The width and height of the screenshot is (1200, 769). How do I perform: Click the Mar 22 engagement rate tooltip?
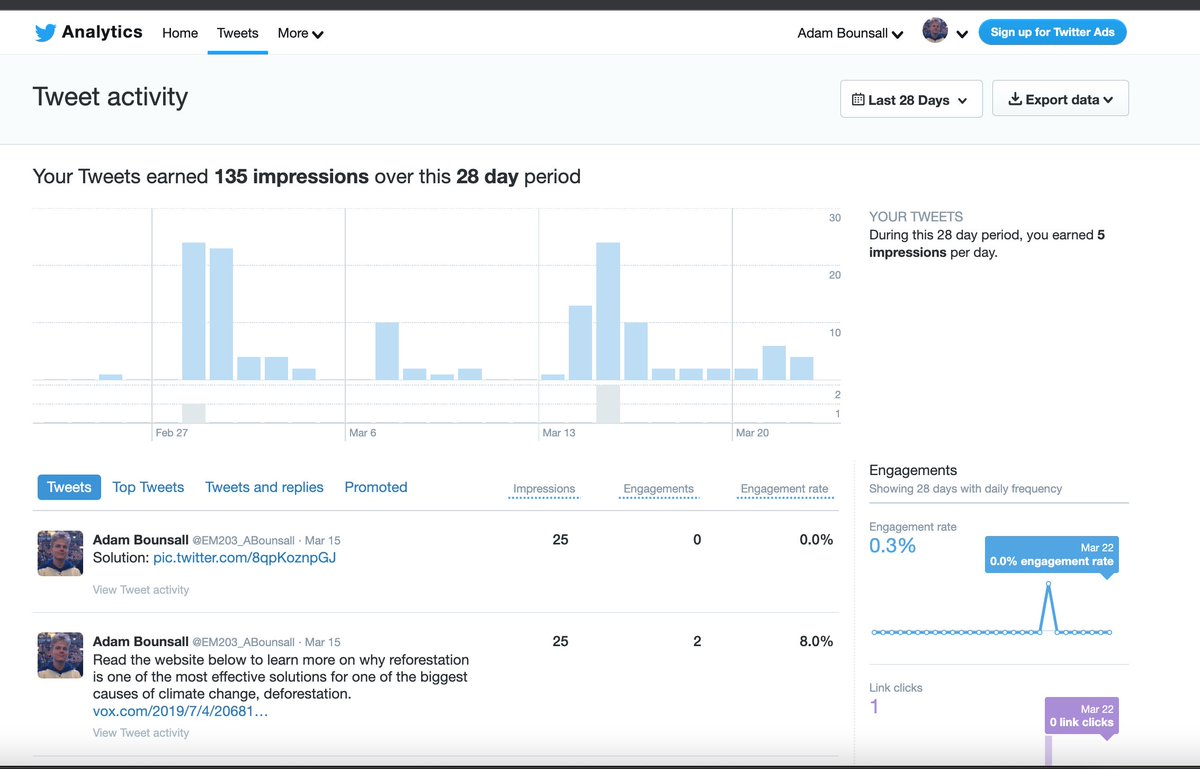1051,555
